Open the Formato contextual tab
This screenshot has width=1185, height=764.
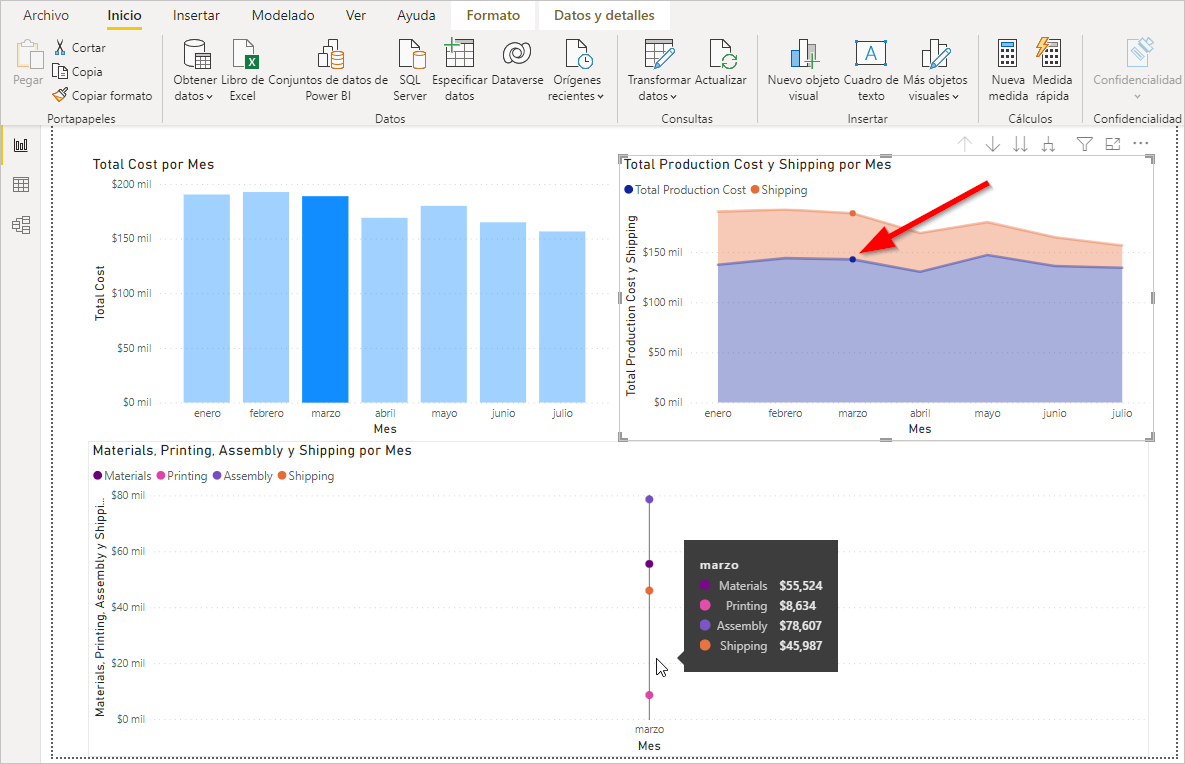(x=493, y=15)
